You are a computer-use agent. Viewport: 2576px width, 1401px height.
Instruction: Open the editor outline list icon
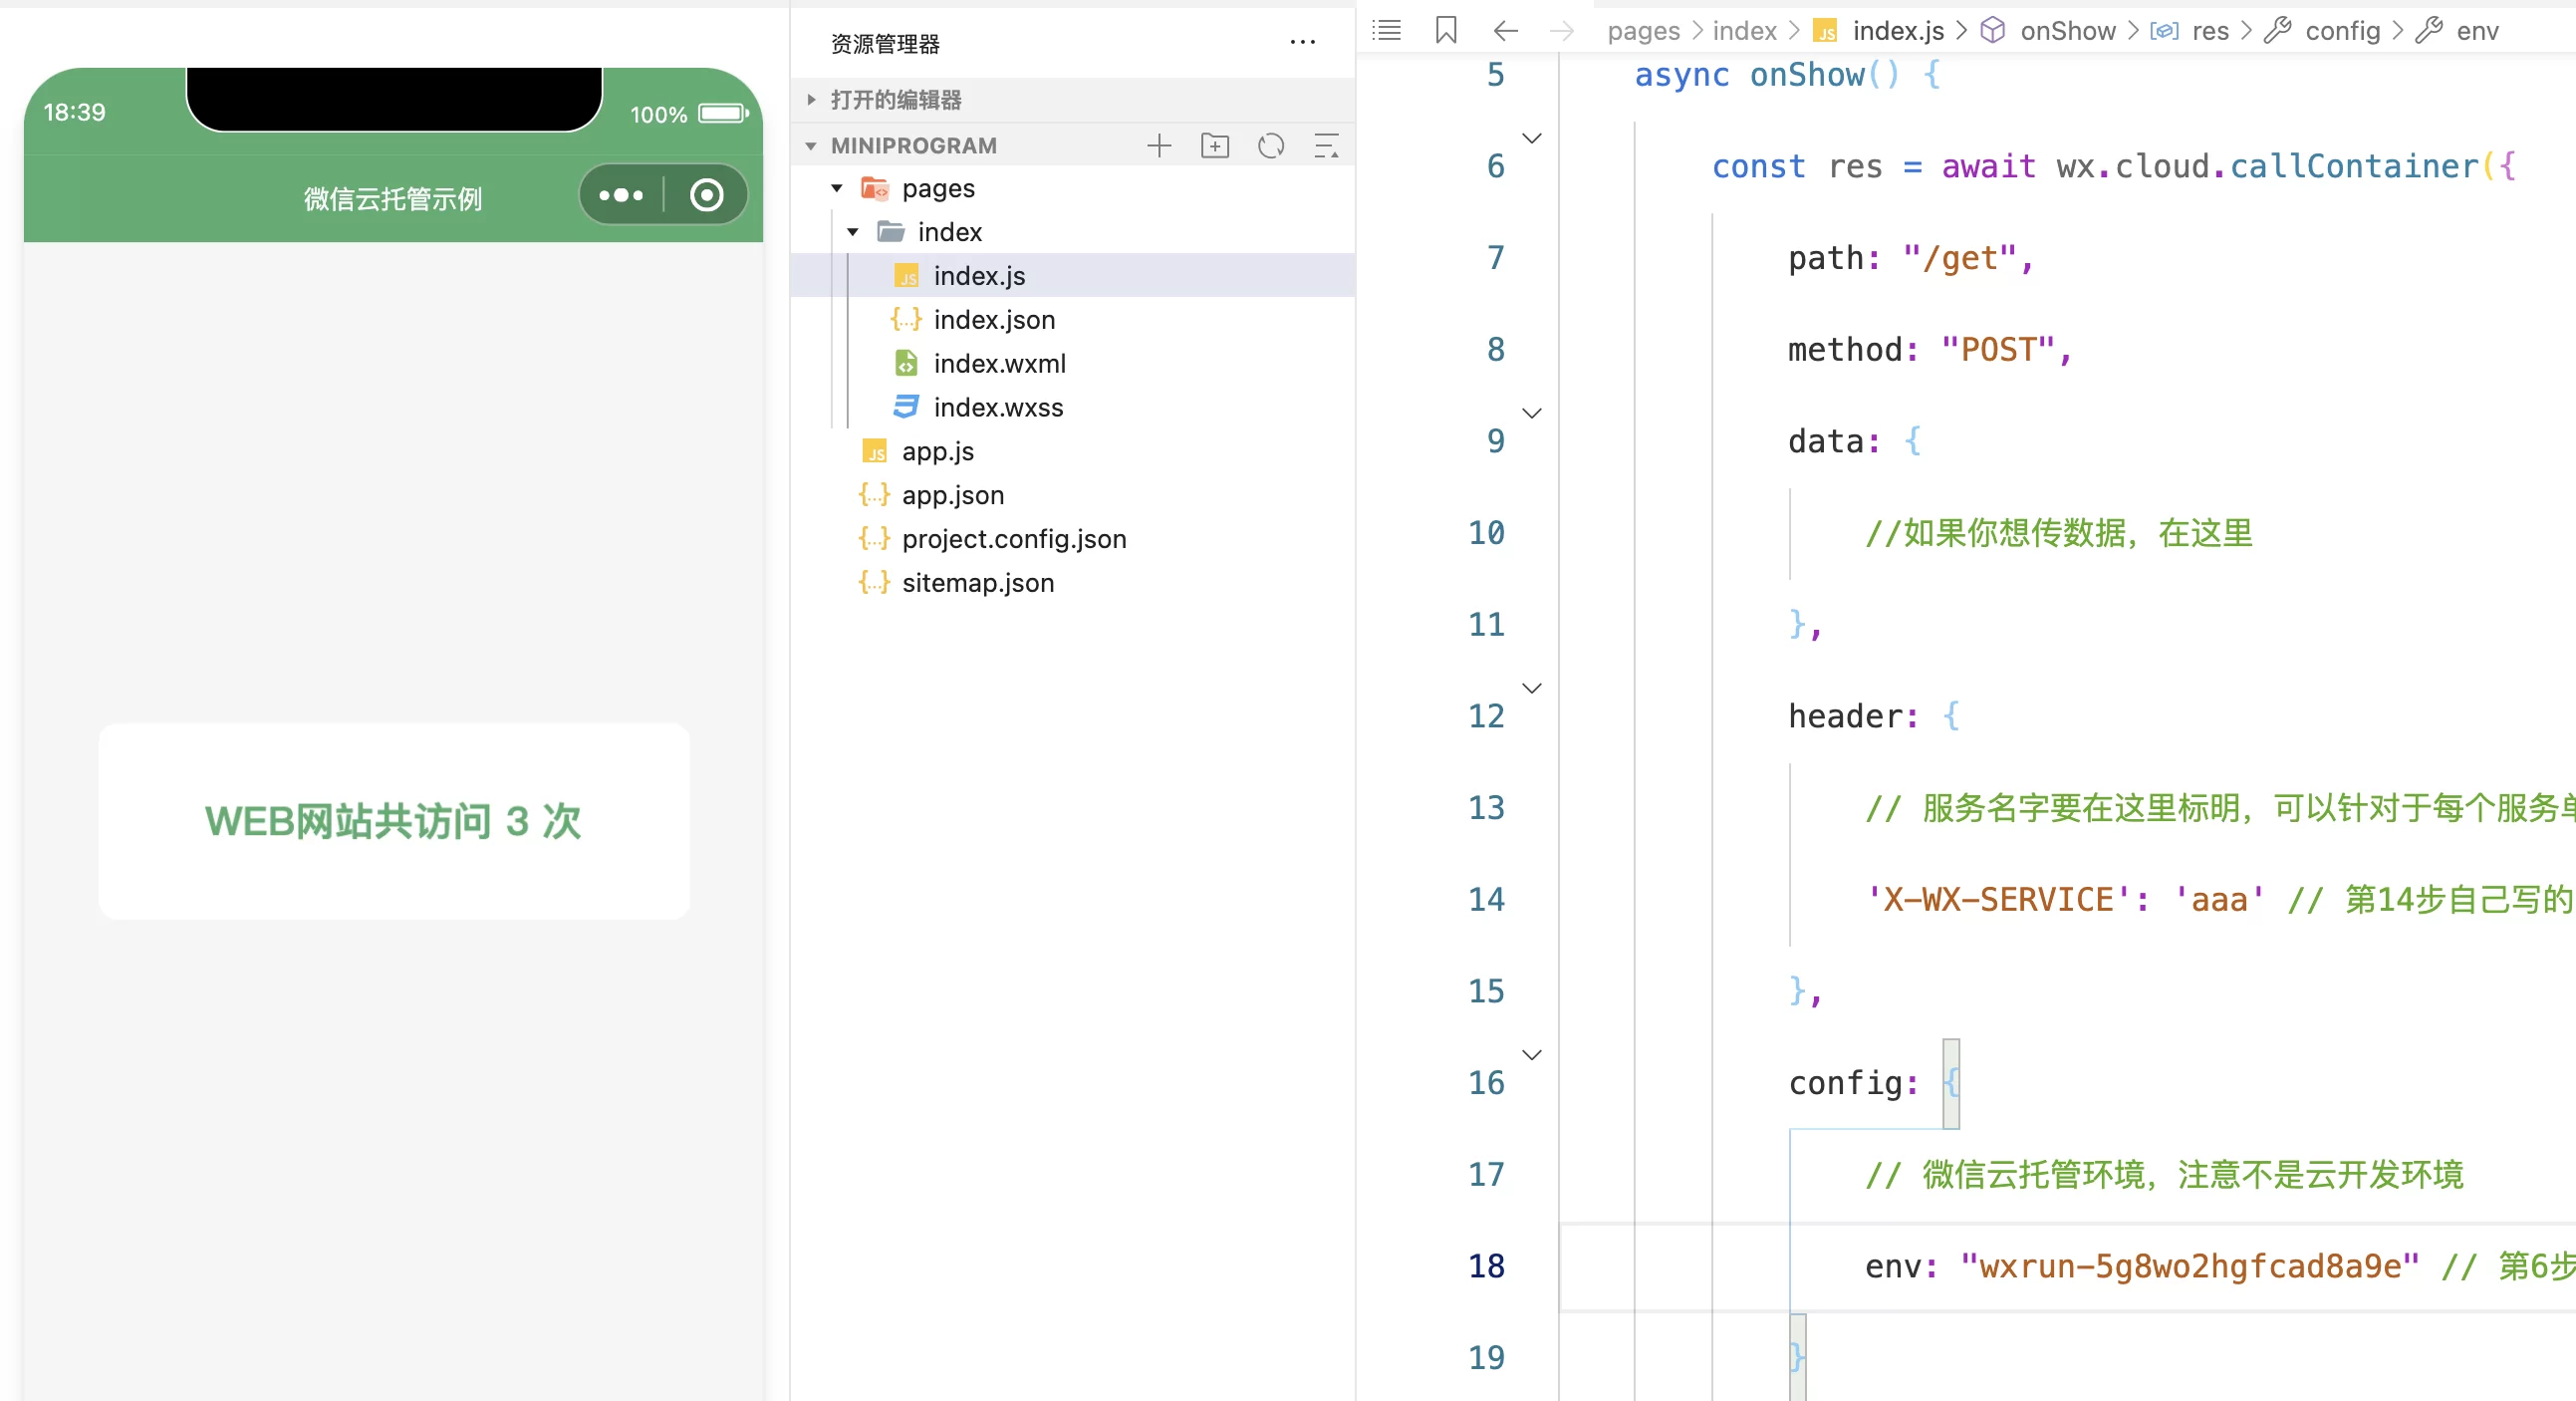(x=1386, y=30)
